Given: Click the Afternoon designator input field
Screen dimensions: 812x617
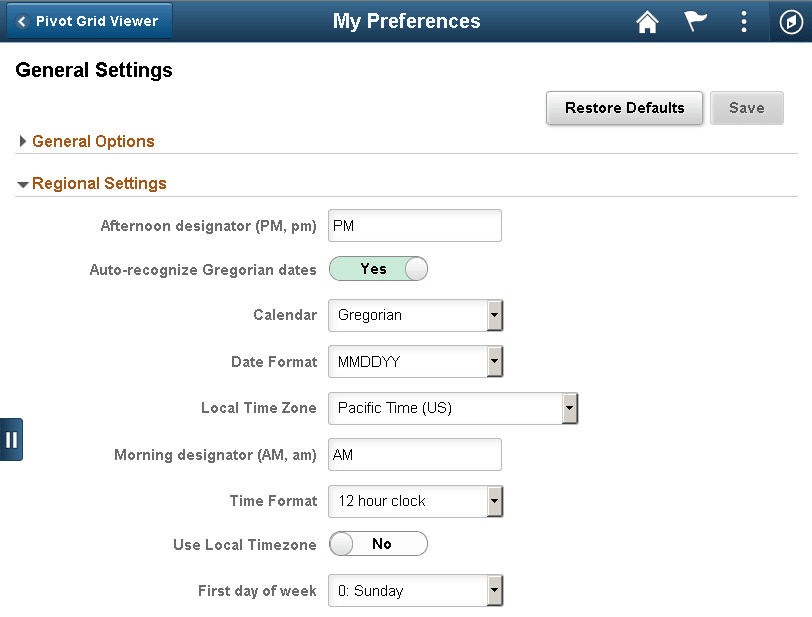Looking at the screenshot, I should [414, 225].
